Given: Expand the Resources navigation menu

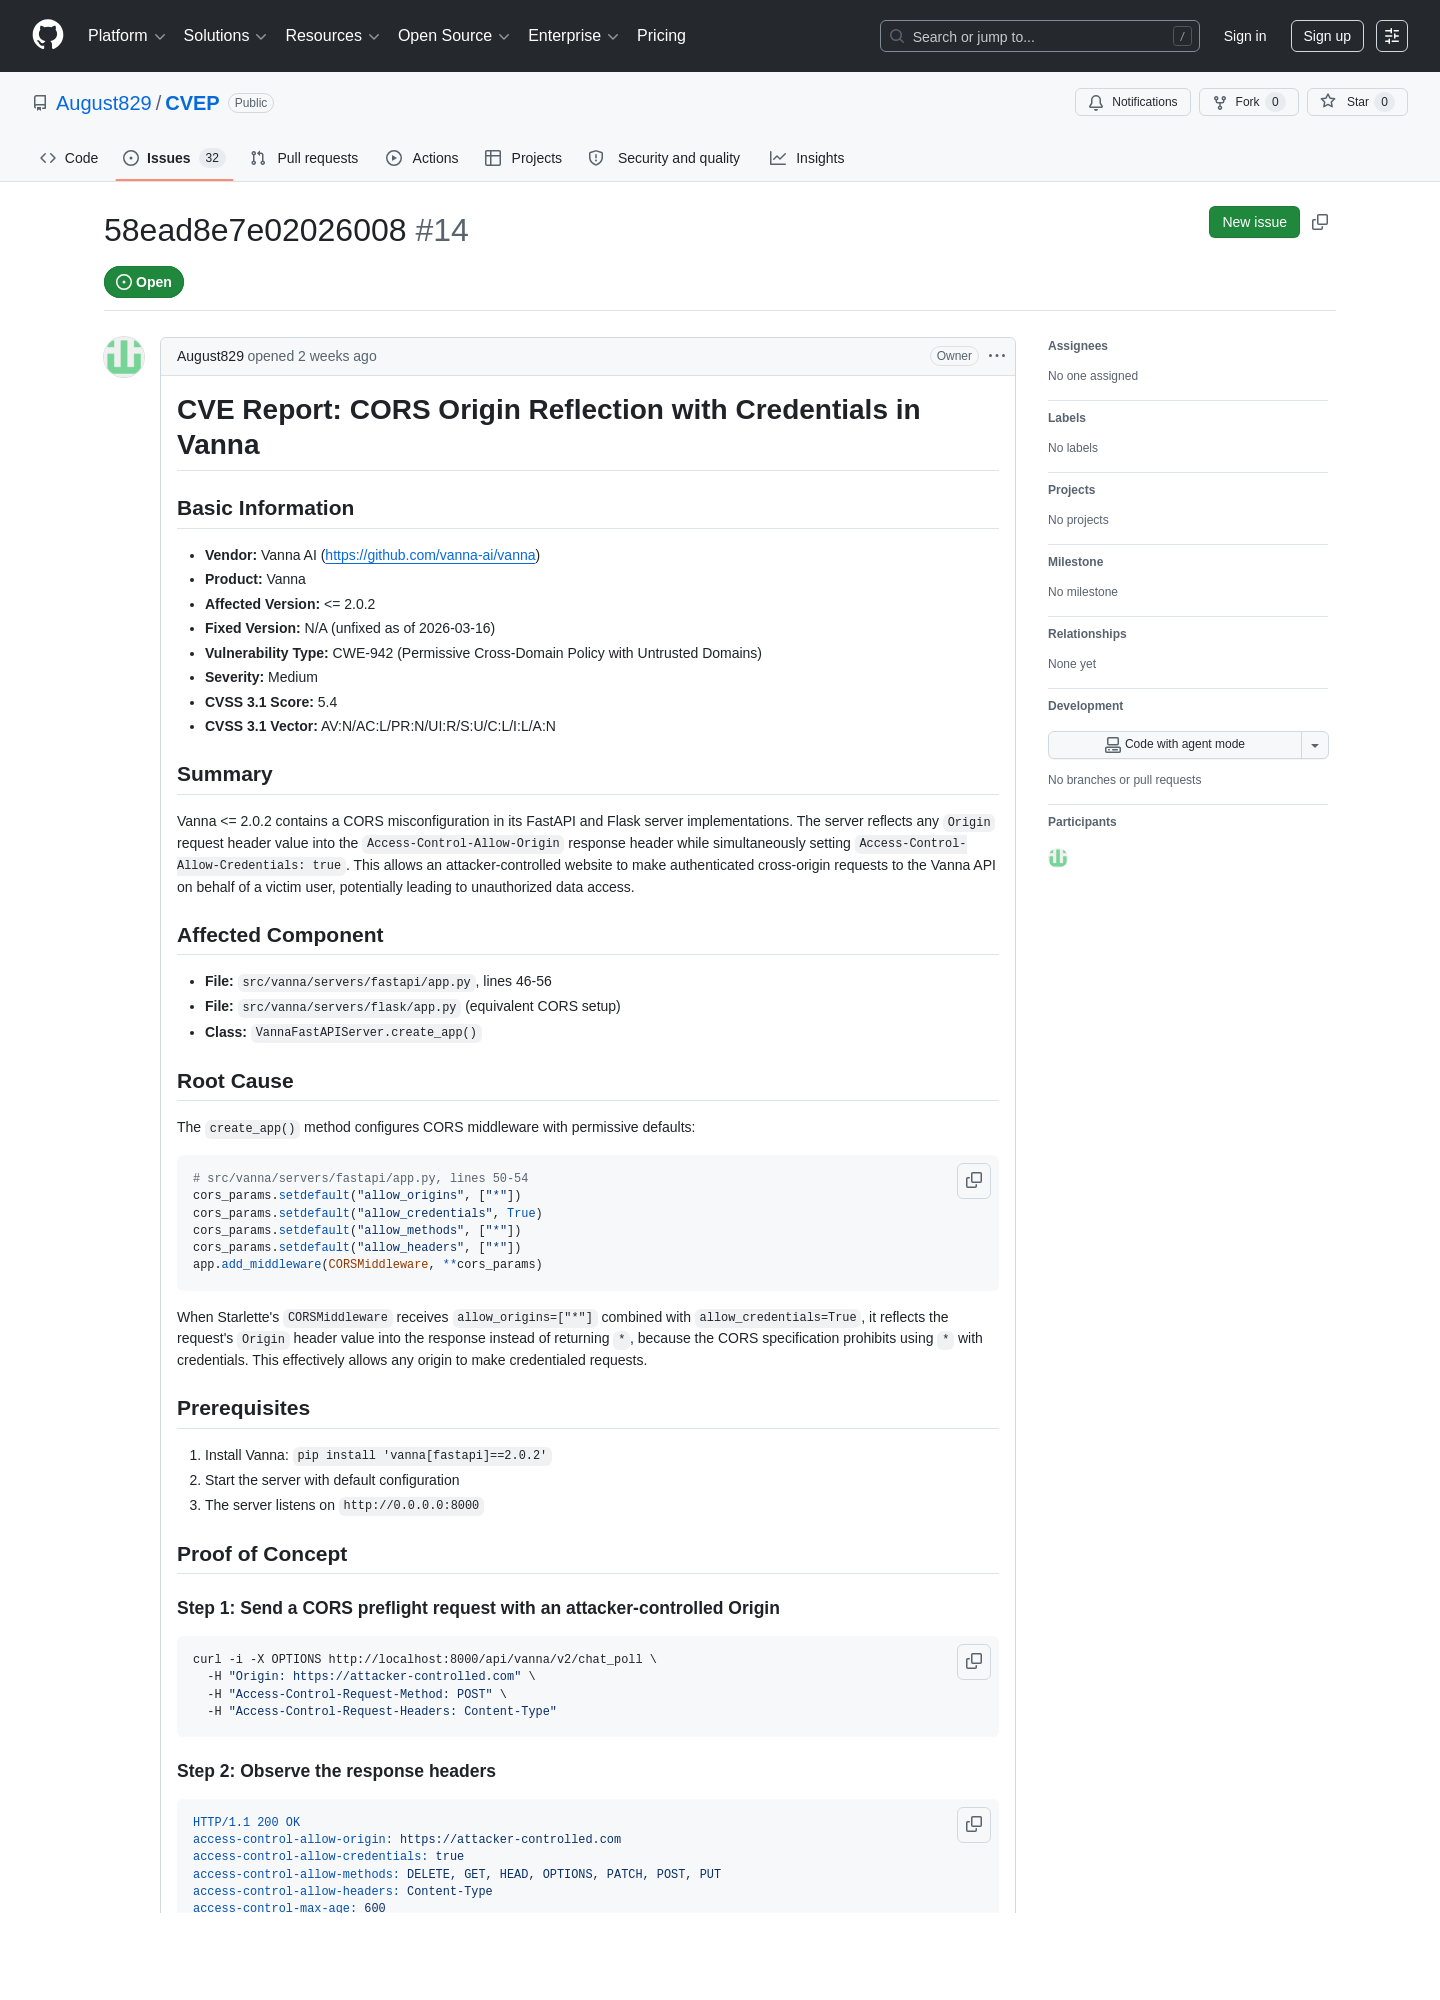Looking at the screenshot, I should point(332,36).
